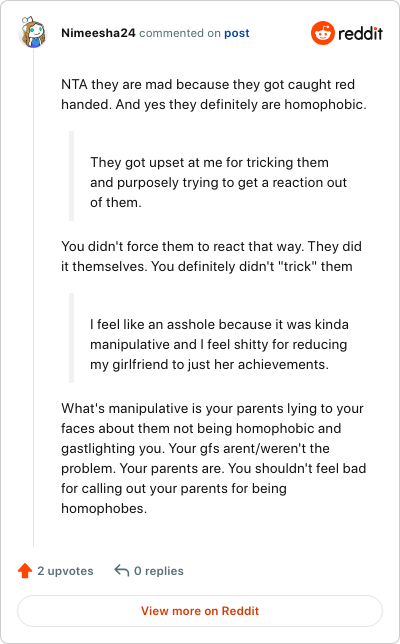Click the final word "homophobes."
Viewport: 400px width, 644px height.
click(104, 508)
